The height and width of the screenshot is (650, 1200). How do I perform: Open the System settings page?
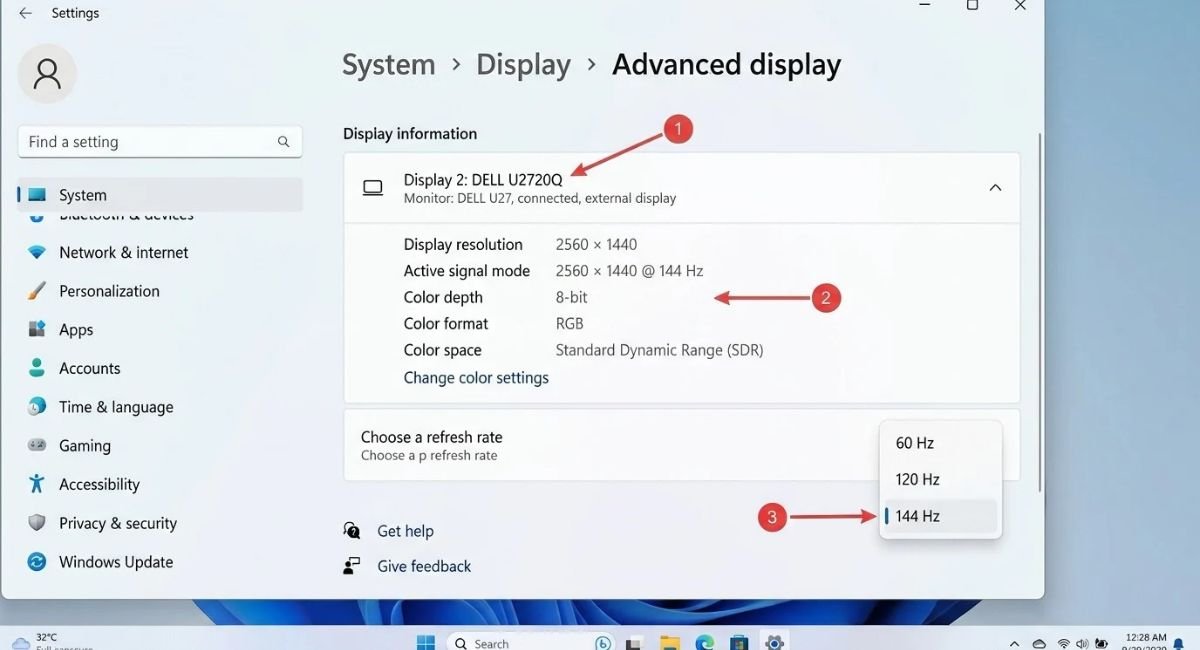click(160, 195)
